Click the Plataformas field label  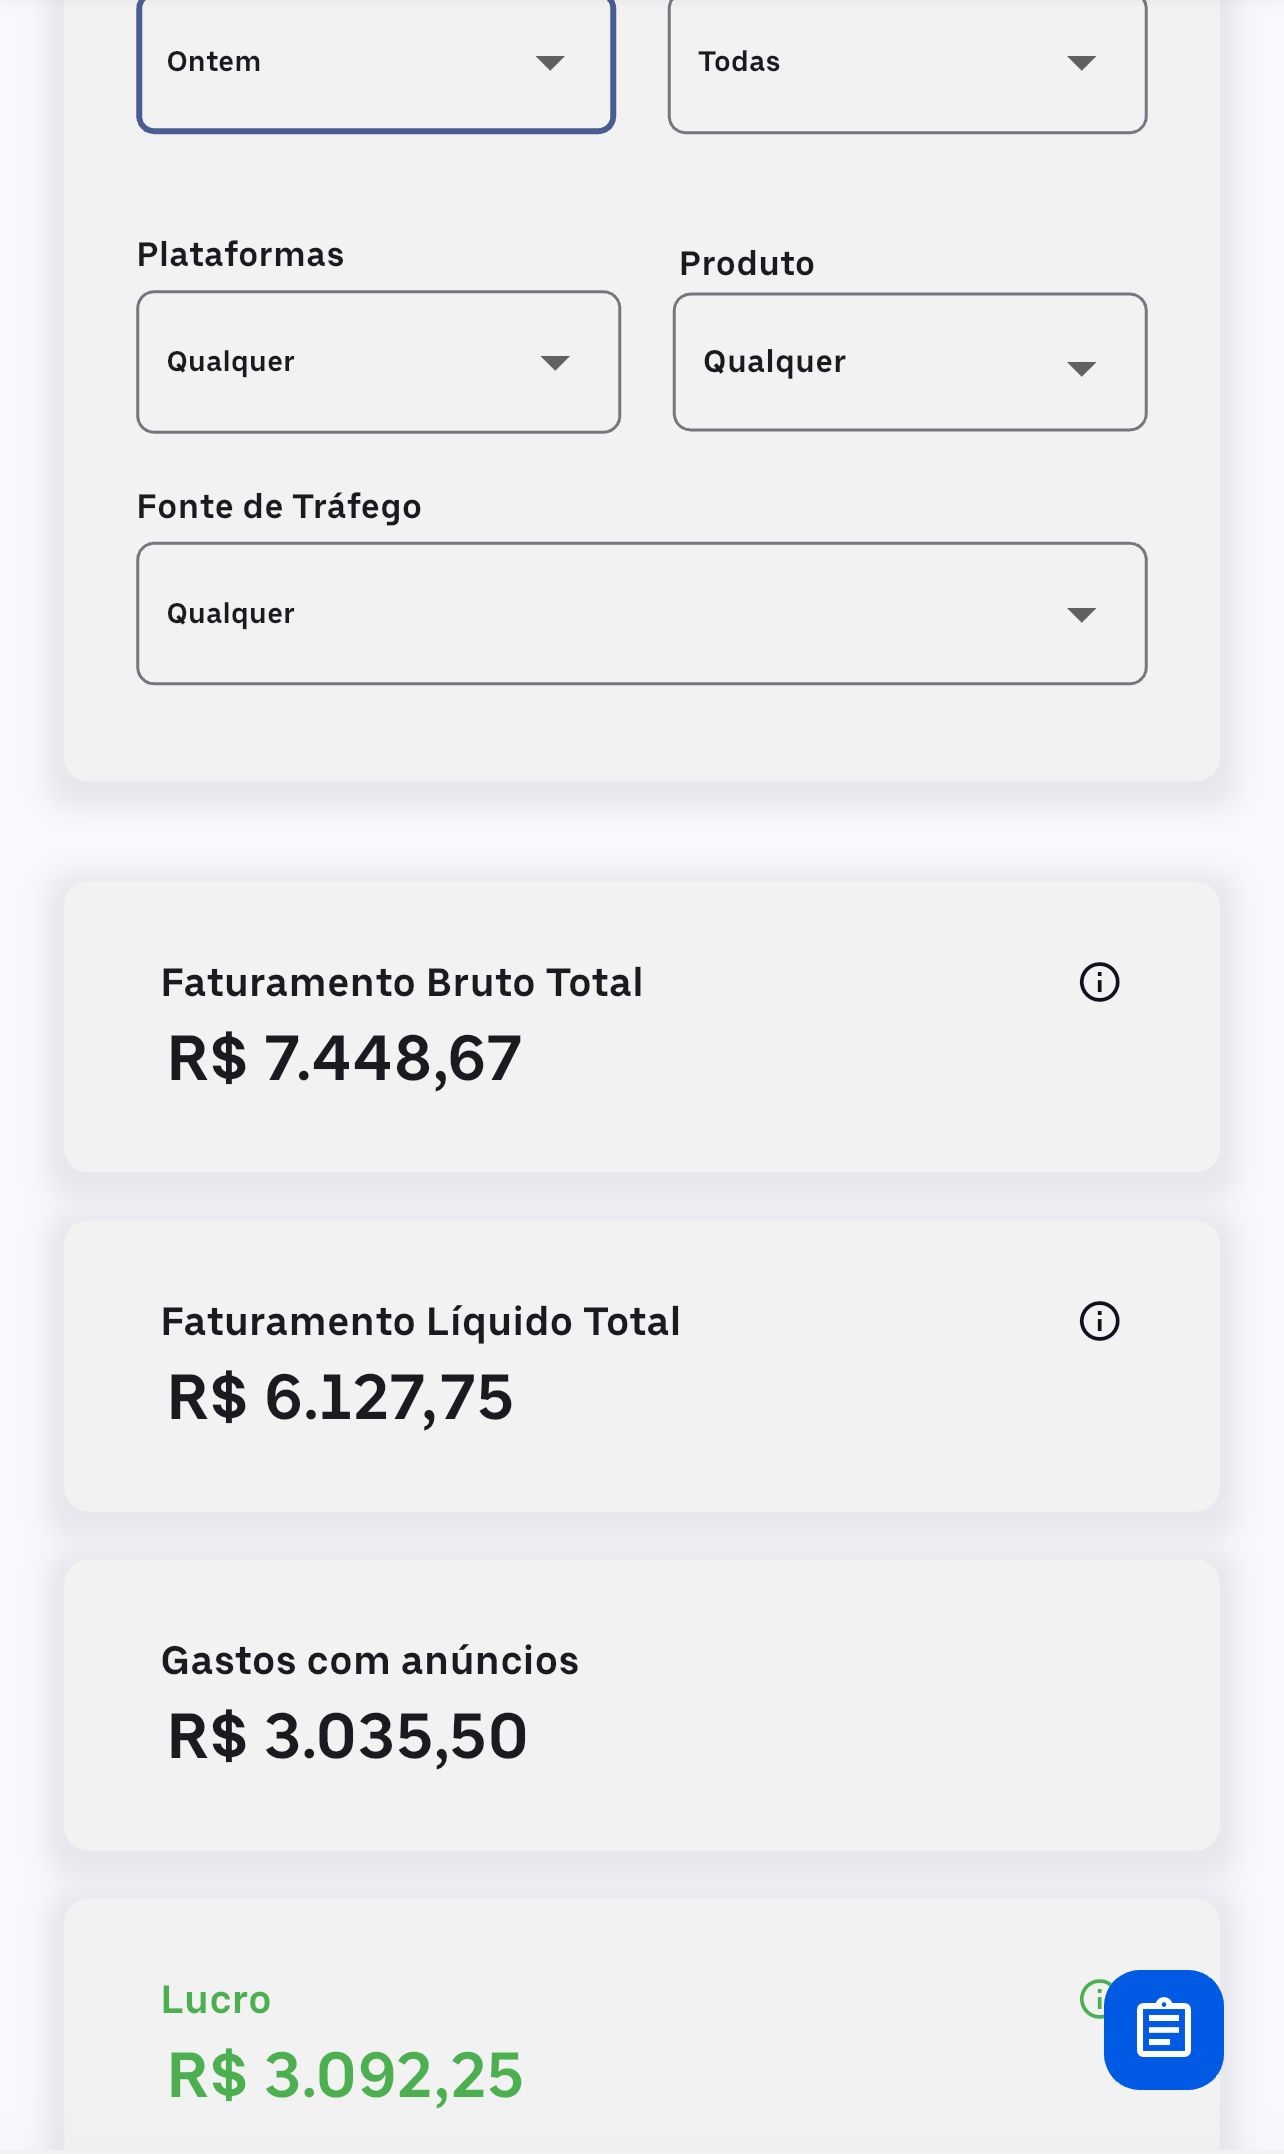[x=240, y=255]
